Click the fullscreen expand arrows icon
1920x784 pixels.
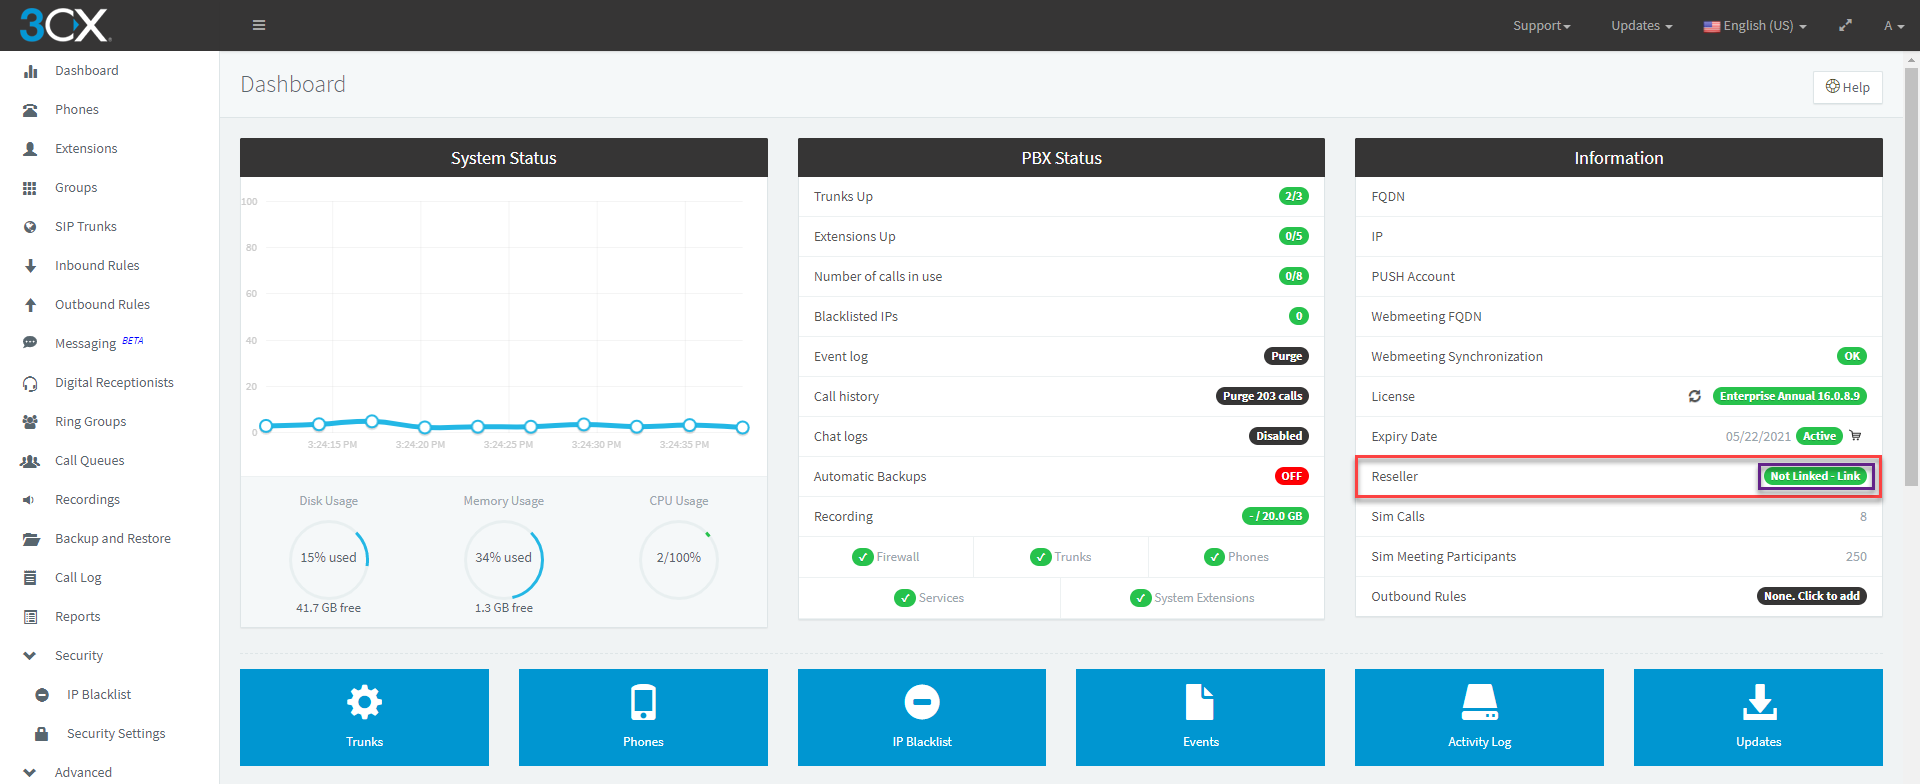coord(1845,25)
